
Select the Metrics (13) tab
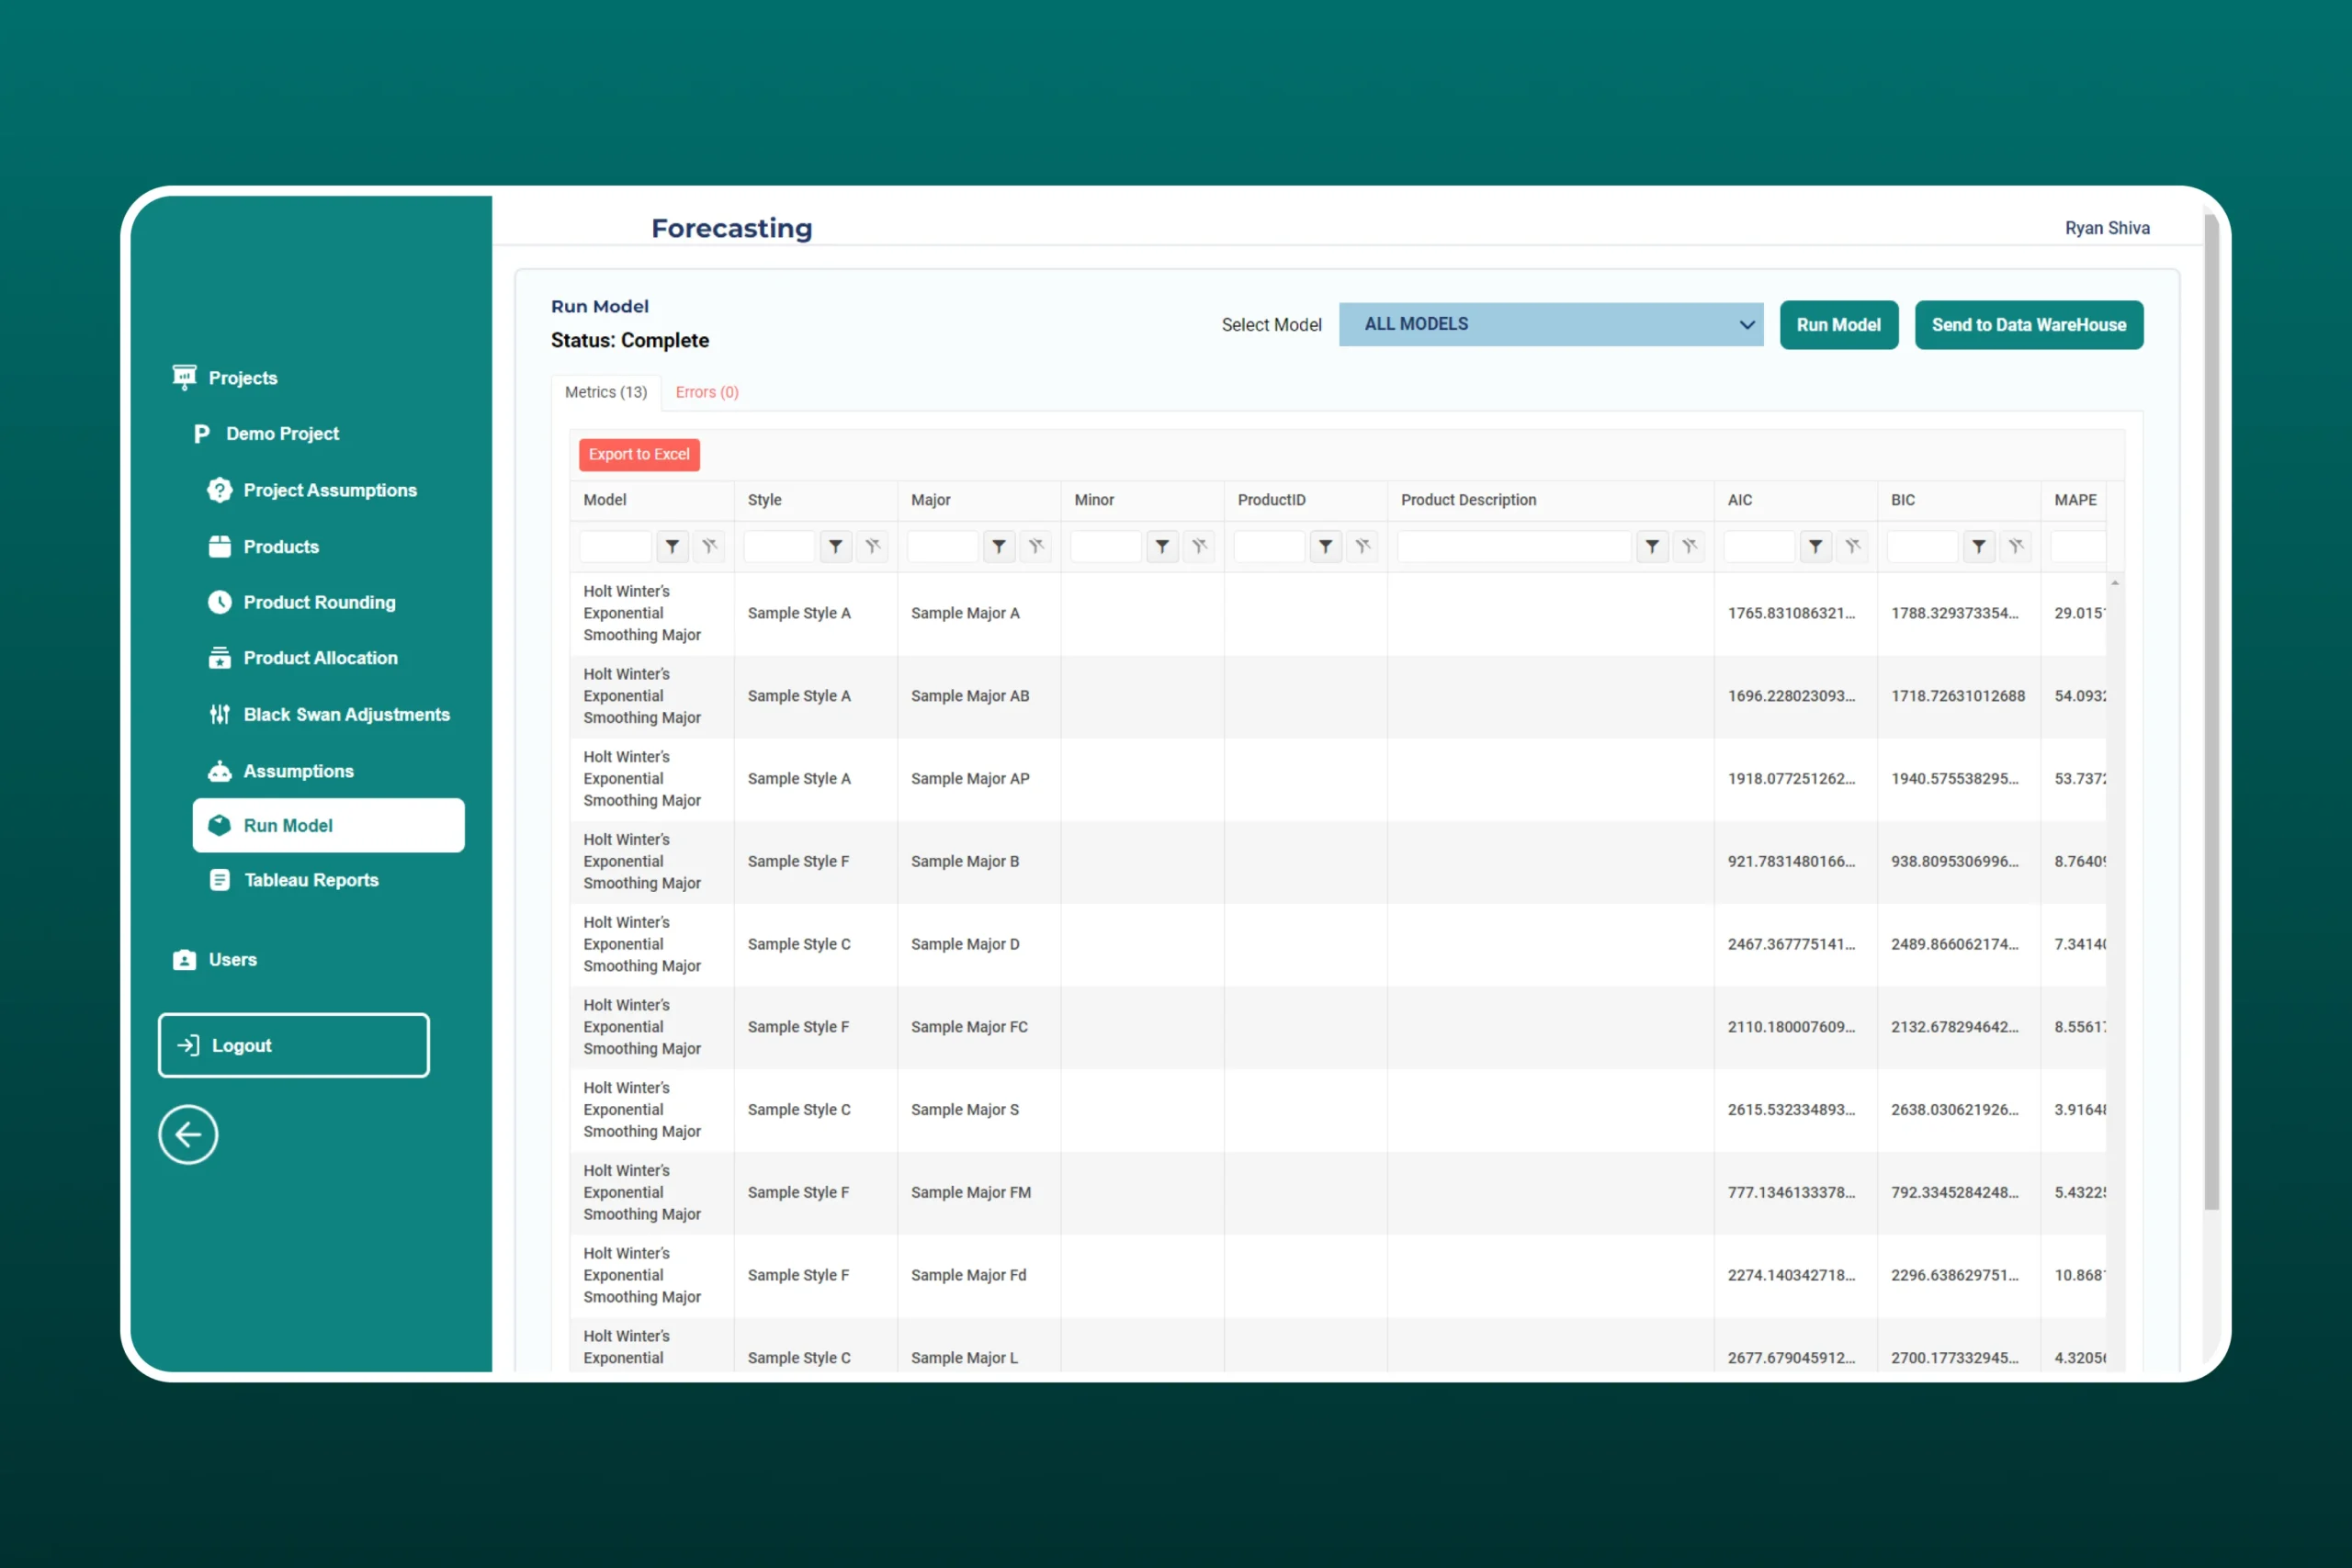[605, 392]
